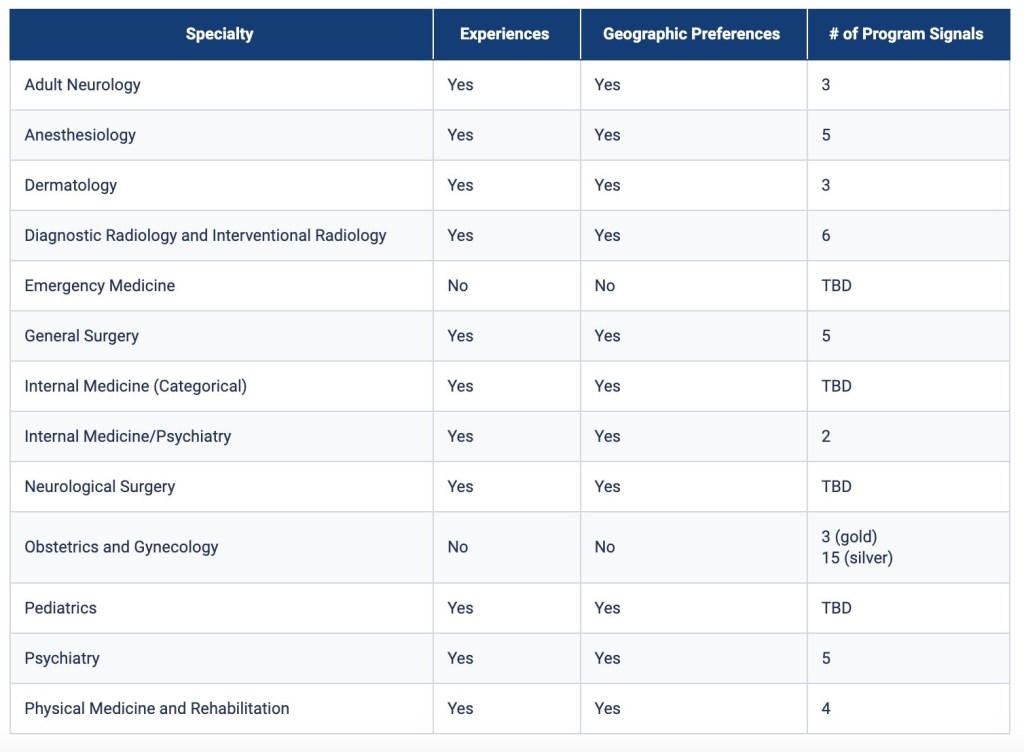Select Internal Medicine (Categorical) row label
Image resolution: width=1024 pixels, height=752 pixels.
tap(135, 386)
